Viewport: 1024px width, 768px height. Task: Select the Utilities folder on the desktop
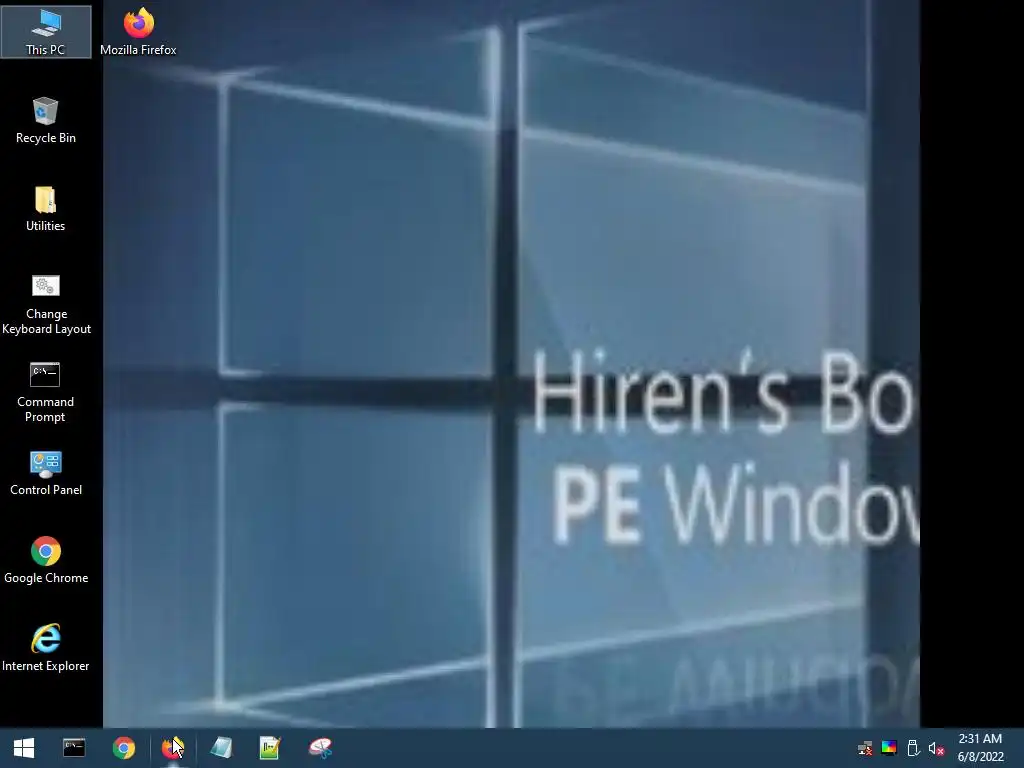[x=46, y=208]
